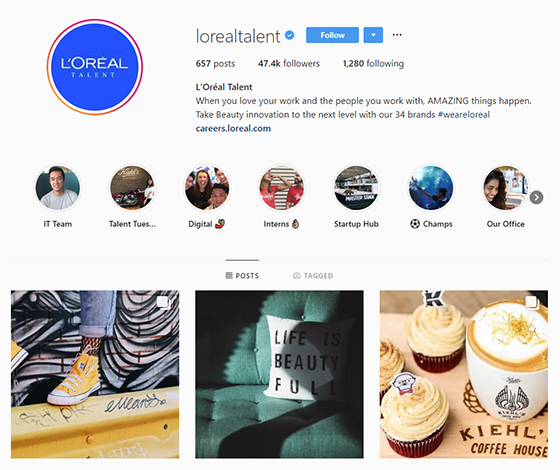560x470 pixels.
Task: Open the Kiehl's Coffee House cupcake post
Action: tap(464, 374)
